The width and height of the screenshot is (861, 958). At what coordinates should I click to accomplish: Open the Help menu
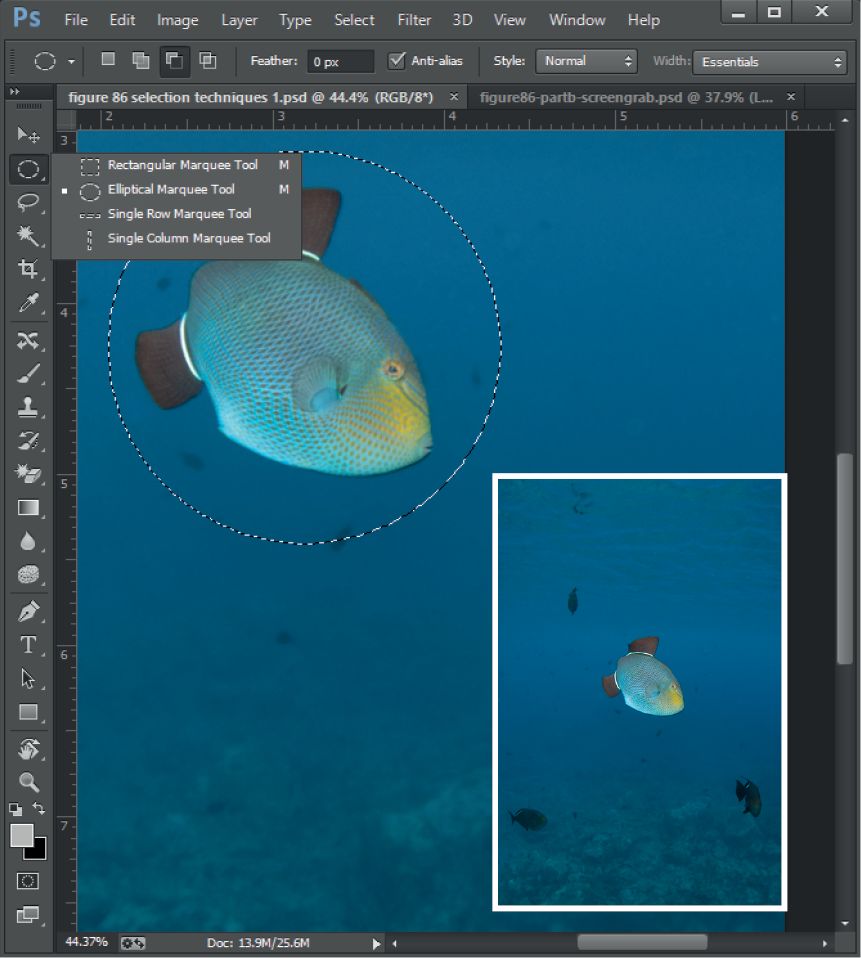pos(644,20)
